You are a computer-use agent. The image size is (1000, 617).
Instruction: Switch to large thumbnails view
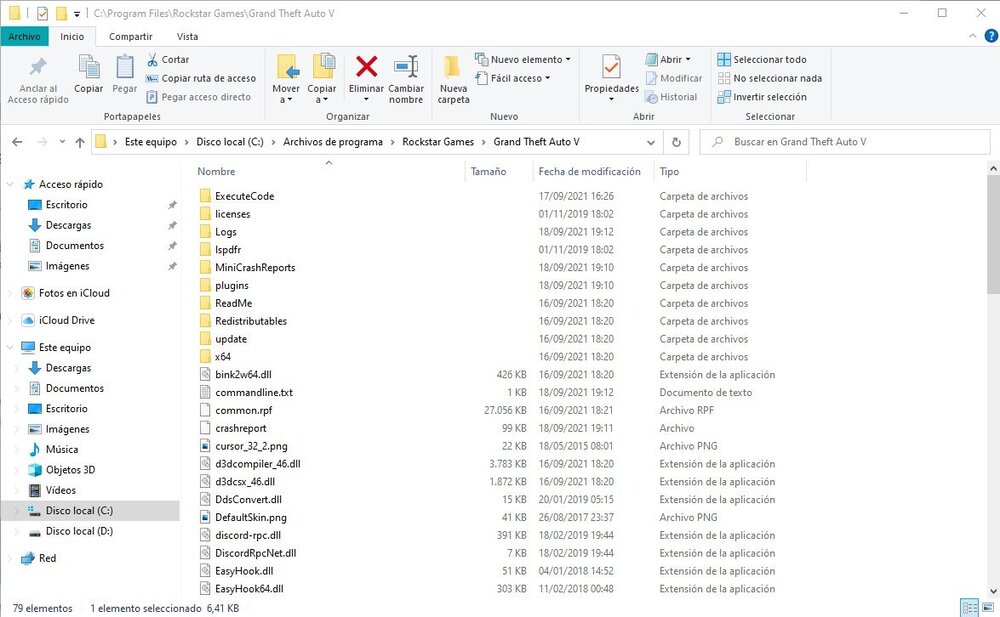[x=988, y=607]
